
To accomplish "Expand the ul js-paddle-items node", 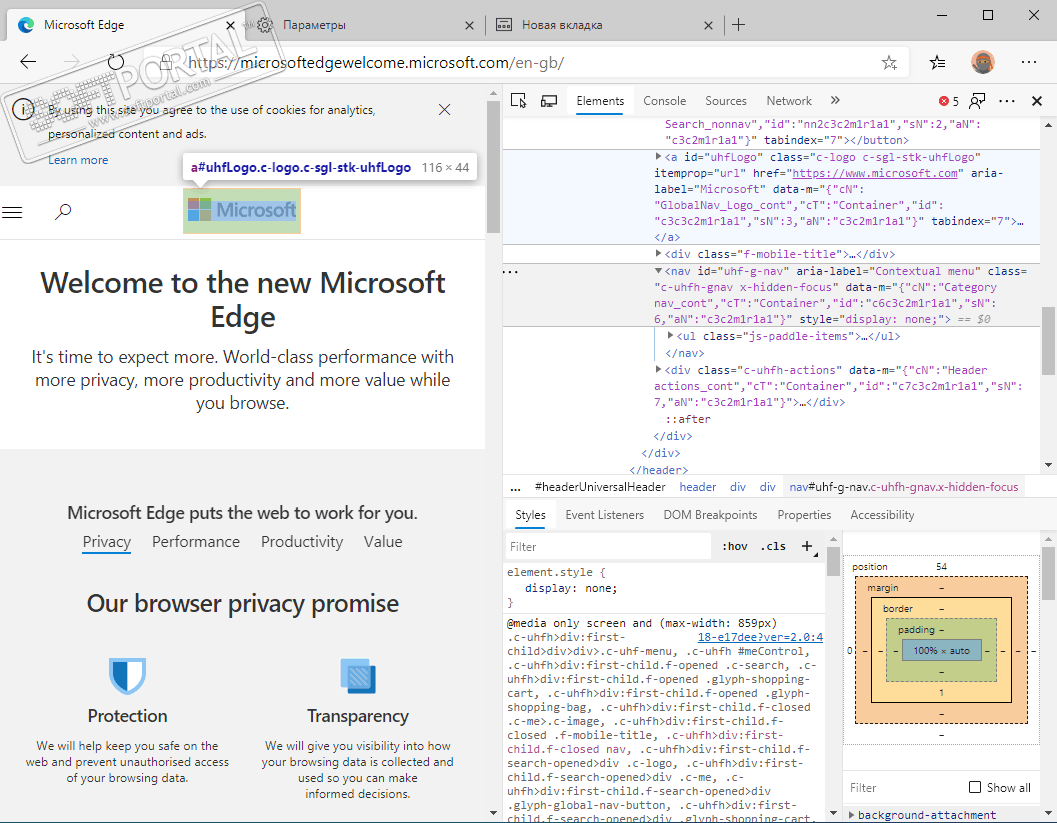I will coord(670,335).
